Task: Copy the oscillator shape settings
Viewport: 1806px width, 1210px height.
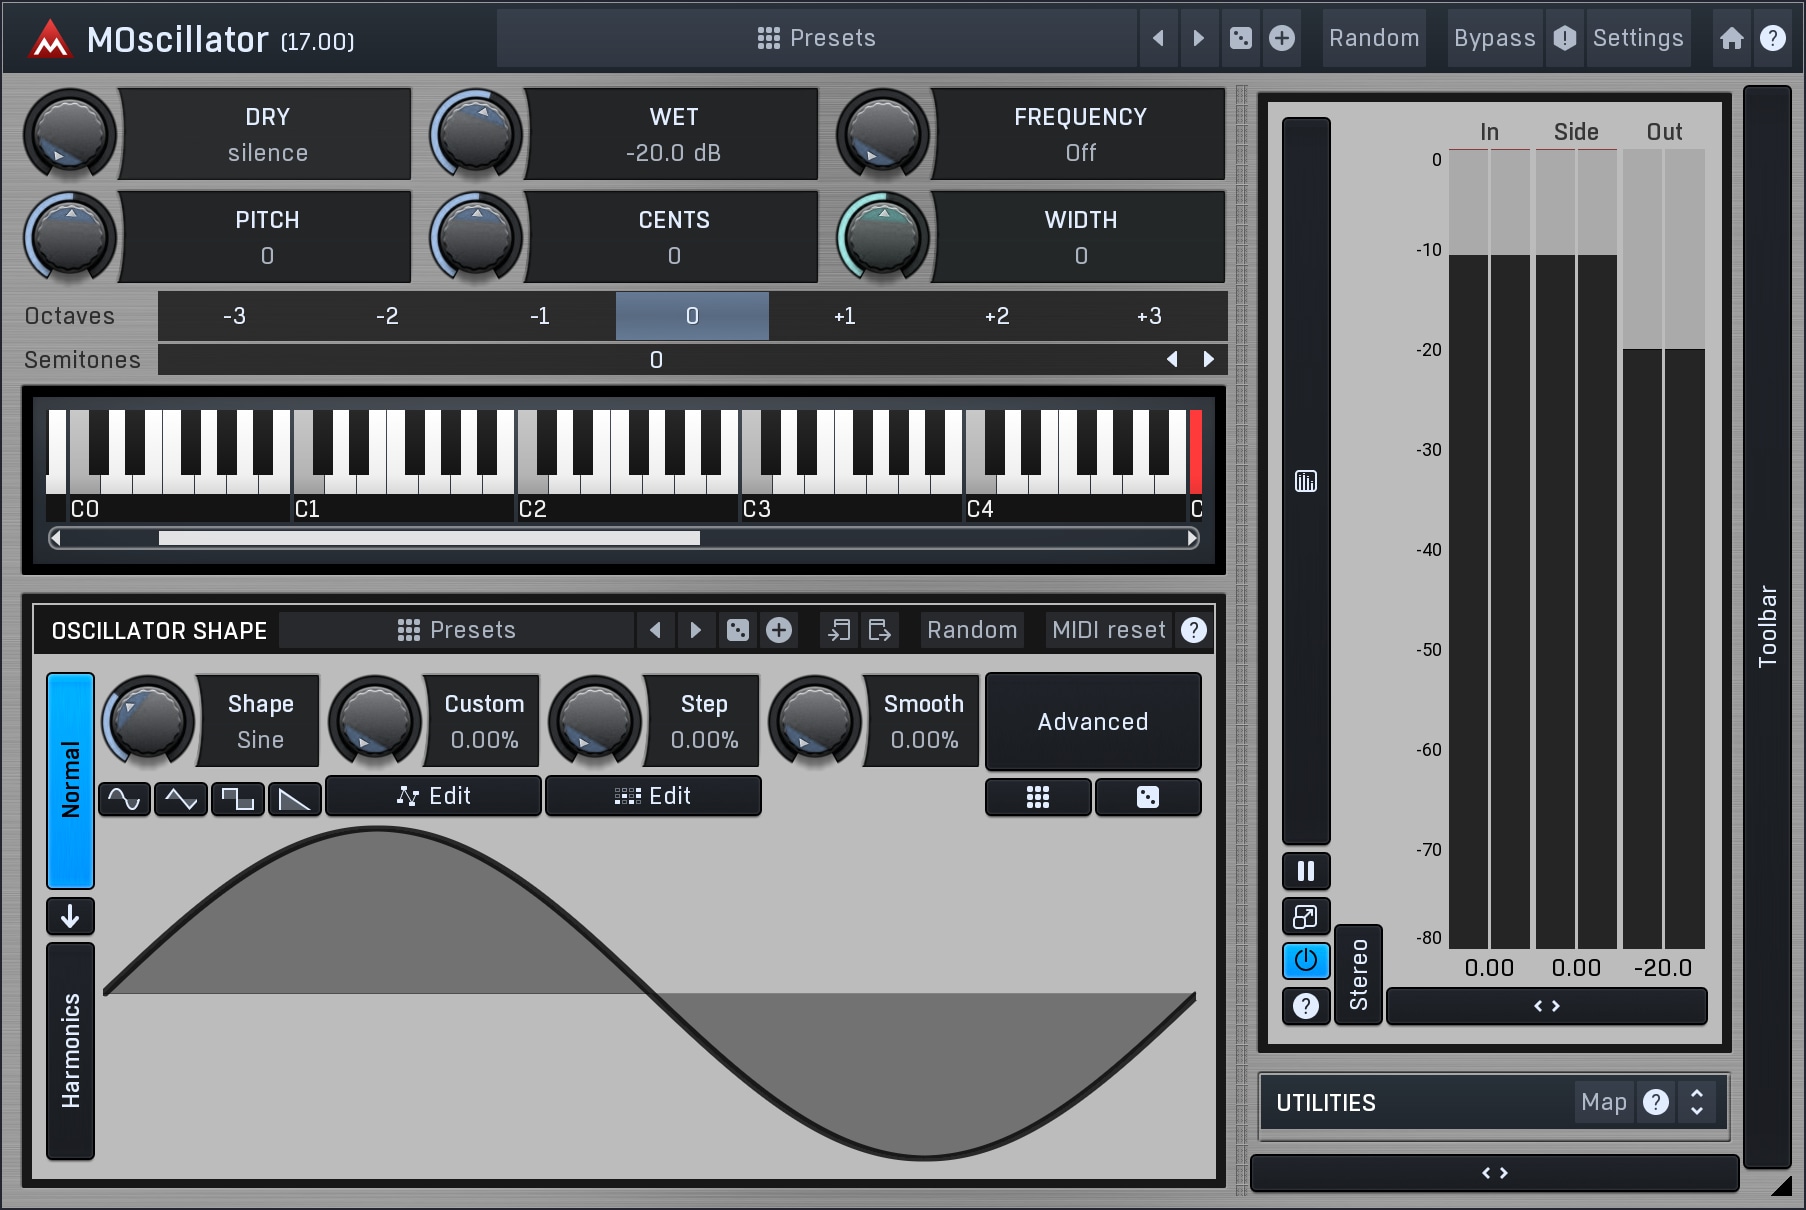Action: (839, 630)
